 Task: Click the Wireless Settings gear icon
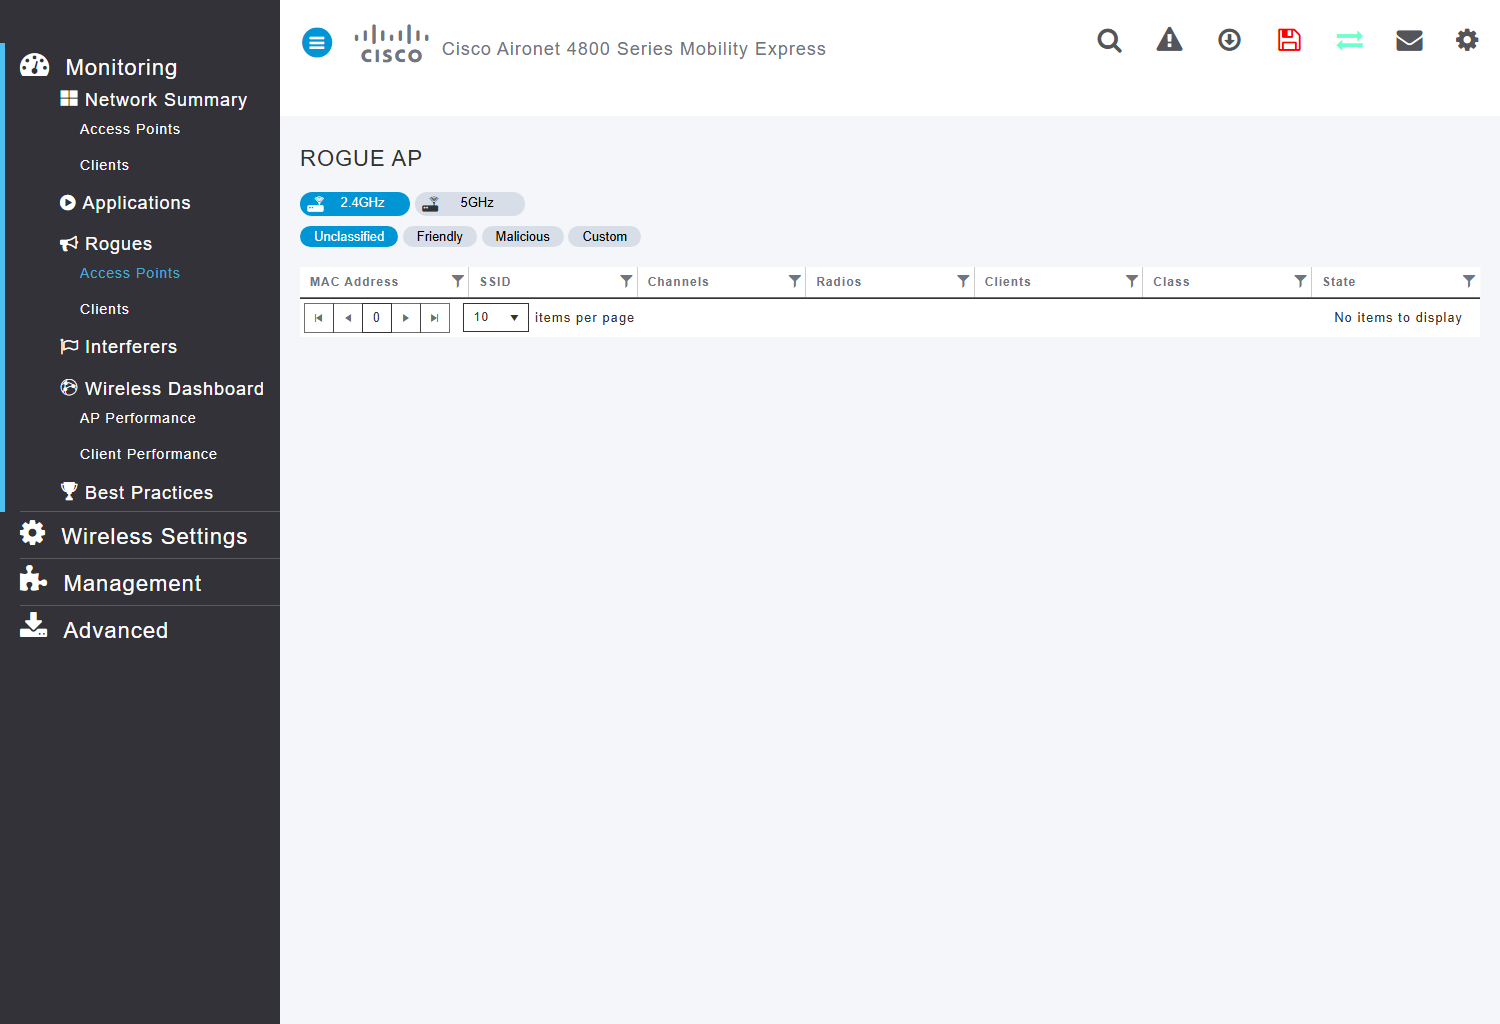tap(33, 533)
